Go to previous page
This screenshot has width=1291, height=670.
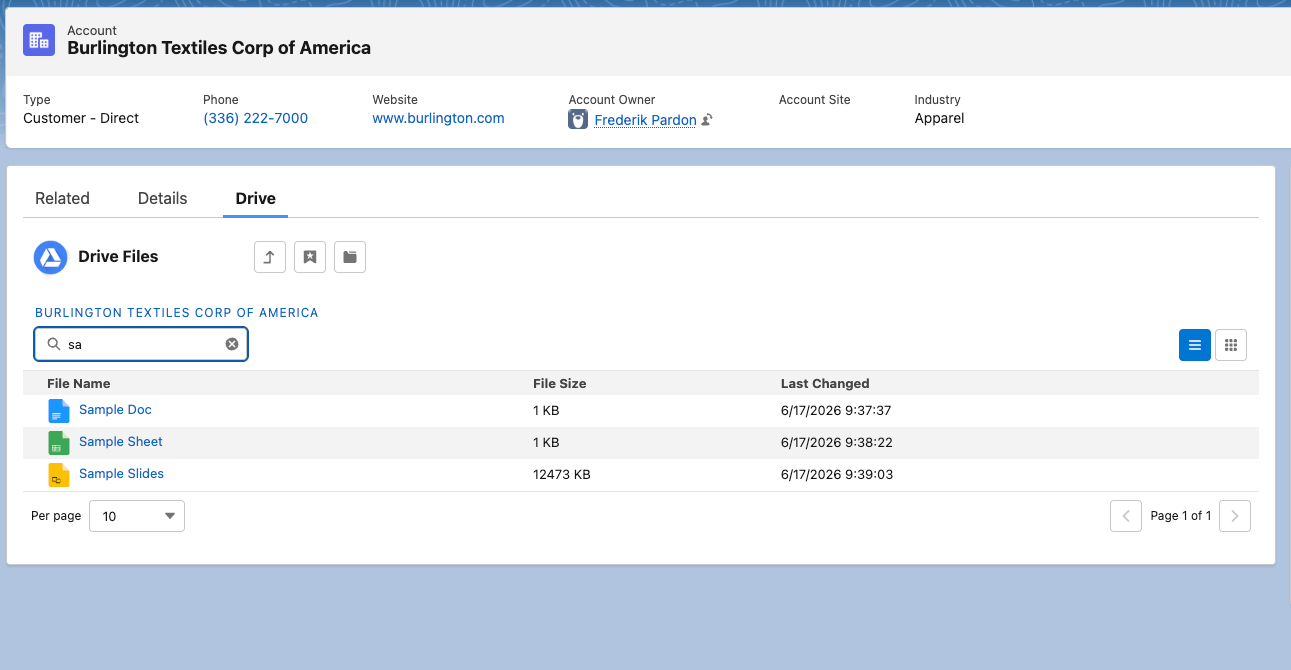click(1126, 516)
